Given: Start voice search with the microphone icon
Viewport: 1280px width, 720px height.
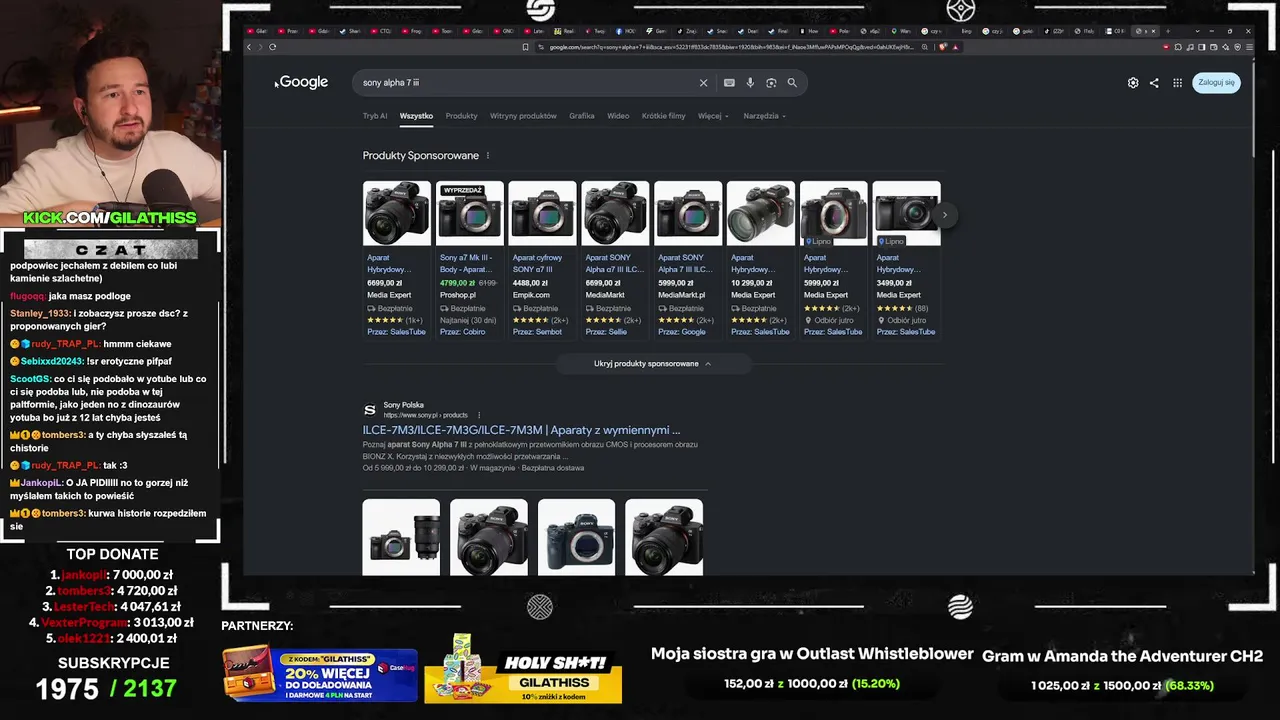Looking at the screenshot, I should (750, 83).
